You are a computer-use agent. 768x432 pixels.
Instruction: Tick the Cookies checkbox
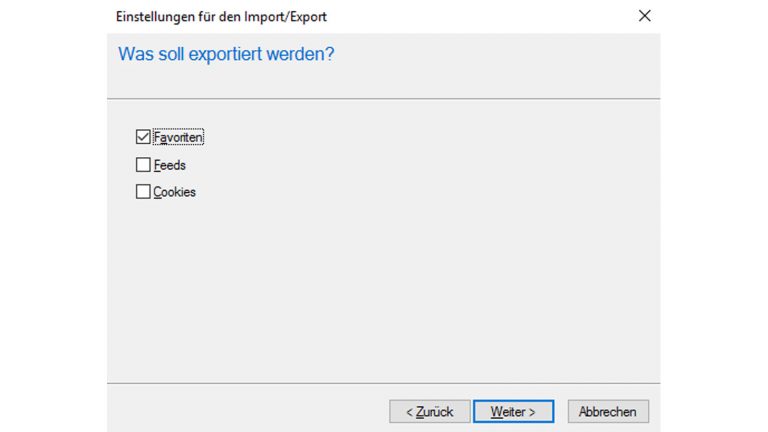[x=142, y=192]
